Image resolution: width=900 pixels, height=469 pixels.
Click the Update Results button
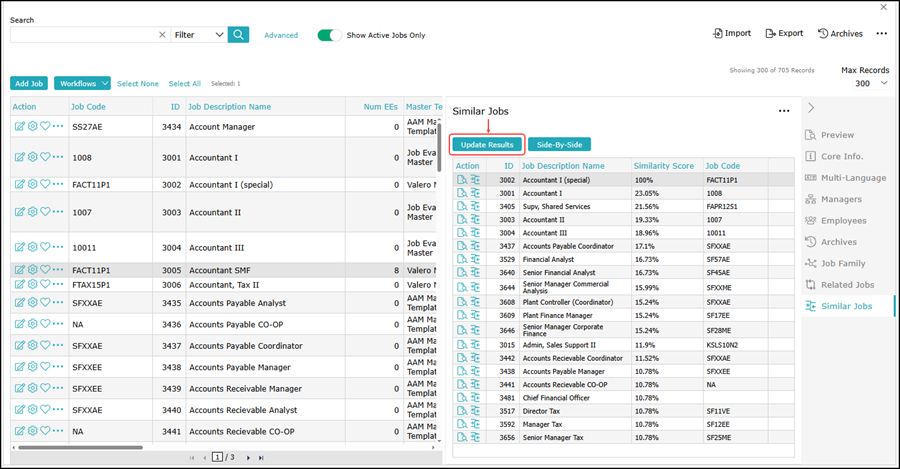point(486,145)
